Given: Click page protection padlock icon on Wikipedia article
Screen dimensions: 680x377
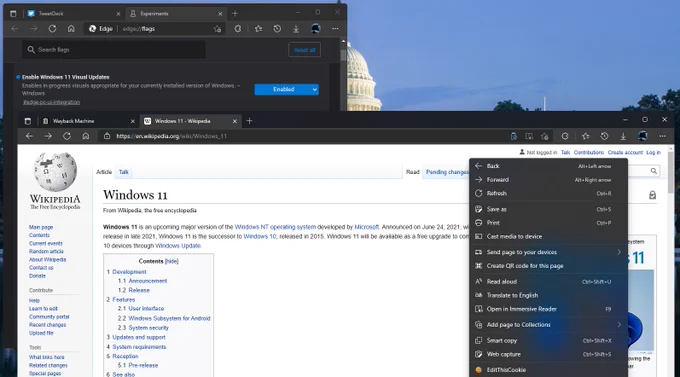Looking at the screenshot, I should pyautogui.click(x=652, y=195).
